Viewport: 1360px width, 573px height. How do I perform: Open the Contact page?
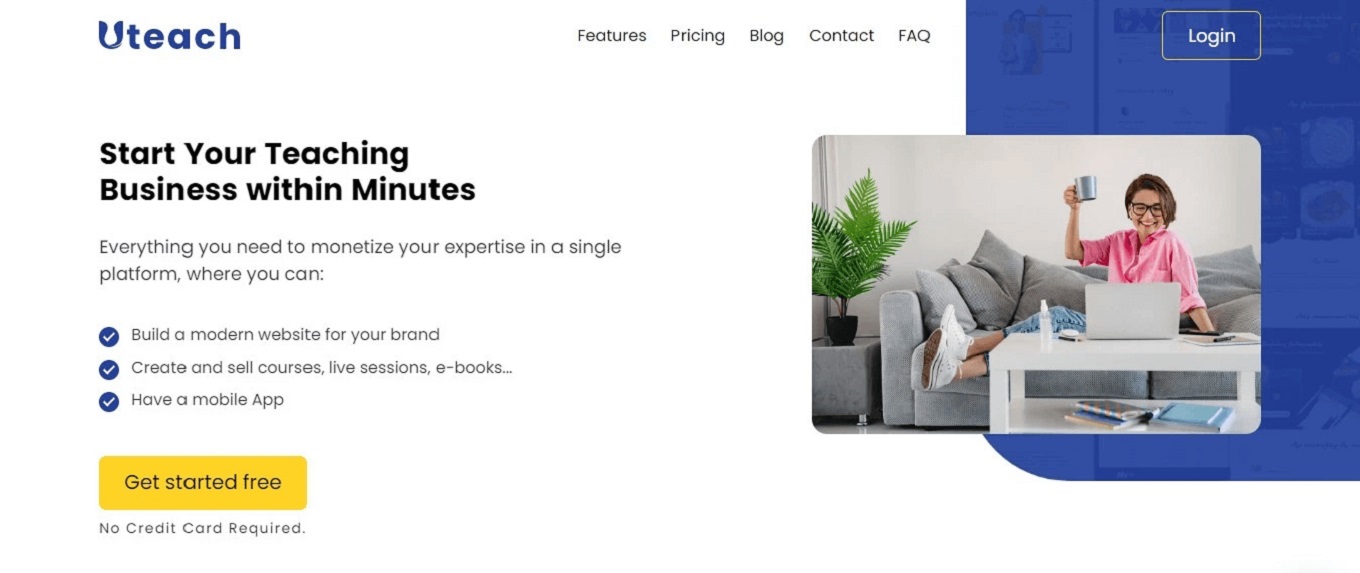[841, 36]
